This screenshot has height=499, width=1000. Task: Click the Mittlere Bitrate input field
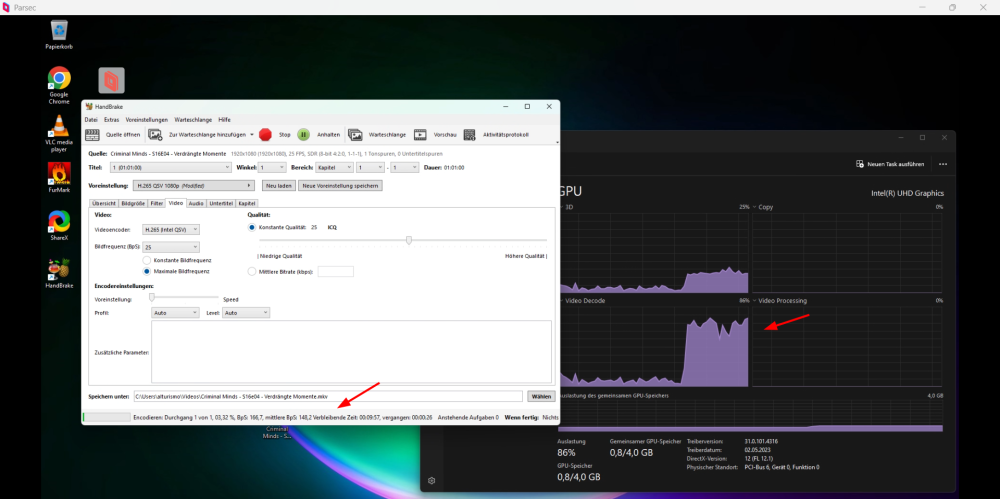click(335, 271)
